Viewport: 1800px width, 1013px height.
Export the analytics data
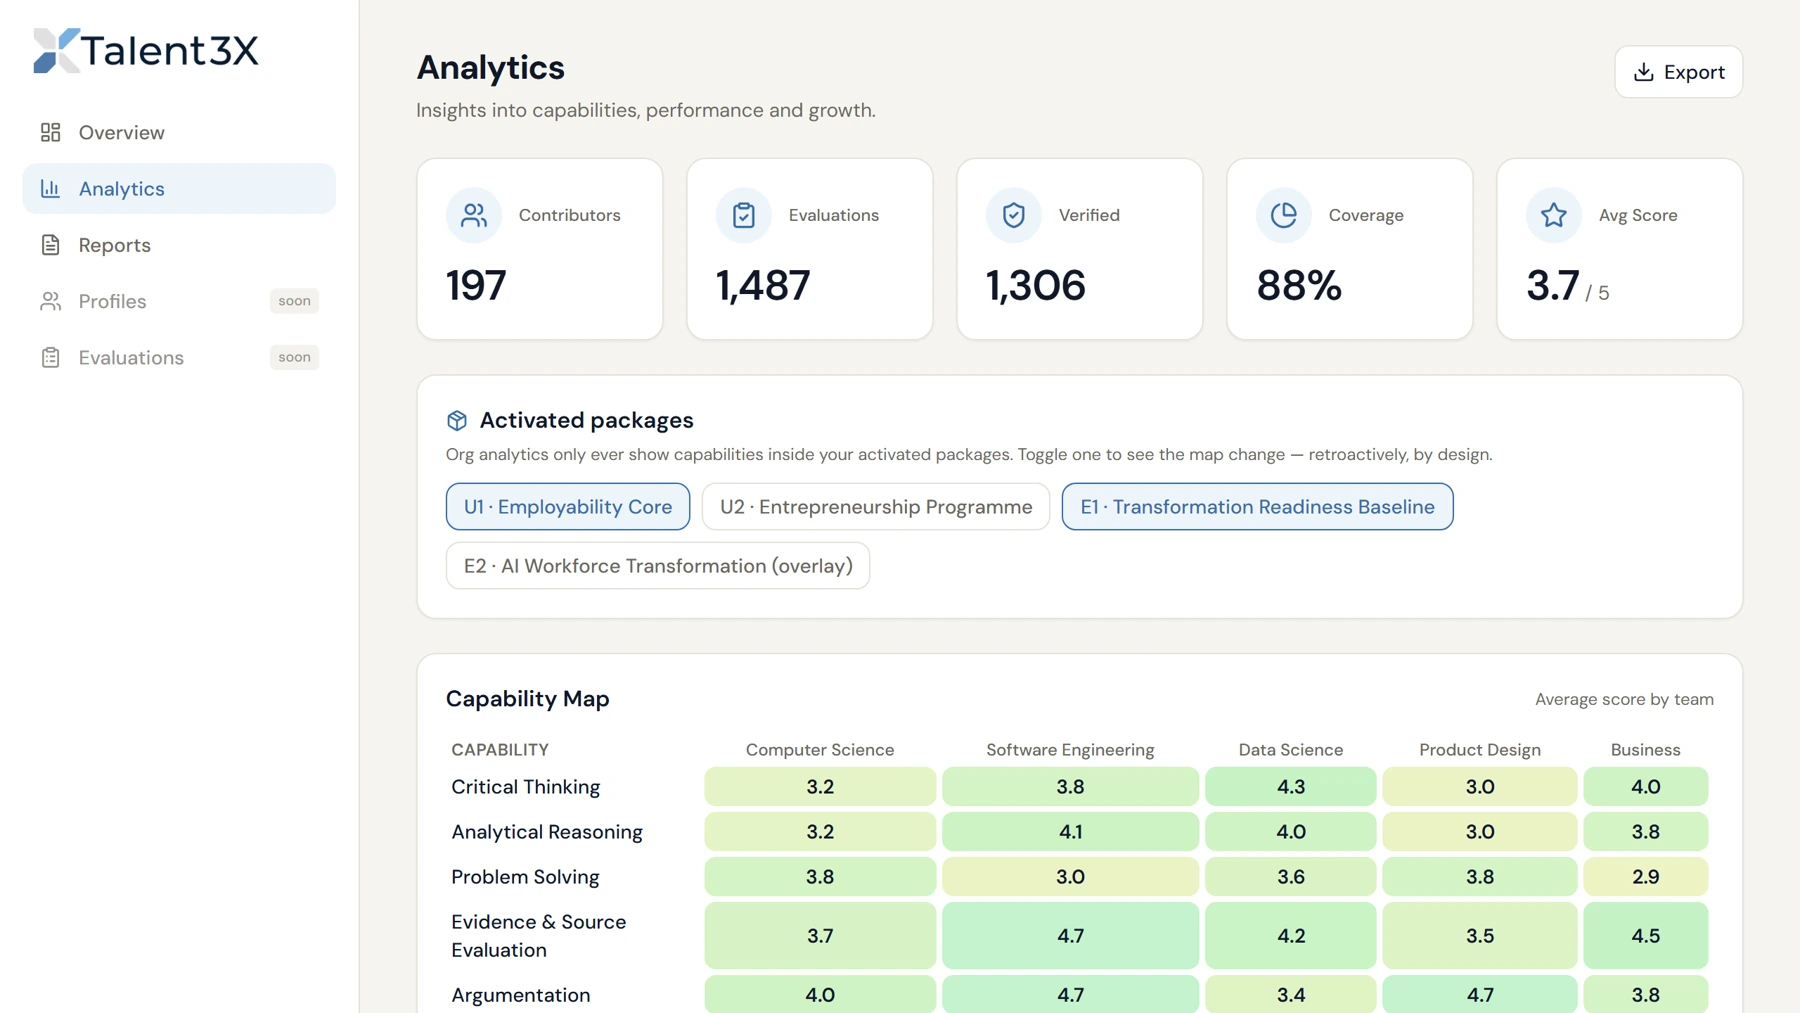[1679, 72]
